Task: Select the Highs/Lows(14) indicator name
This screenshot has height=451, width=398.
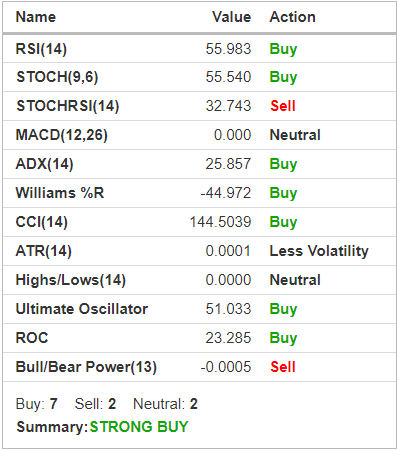Action: 71,280
